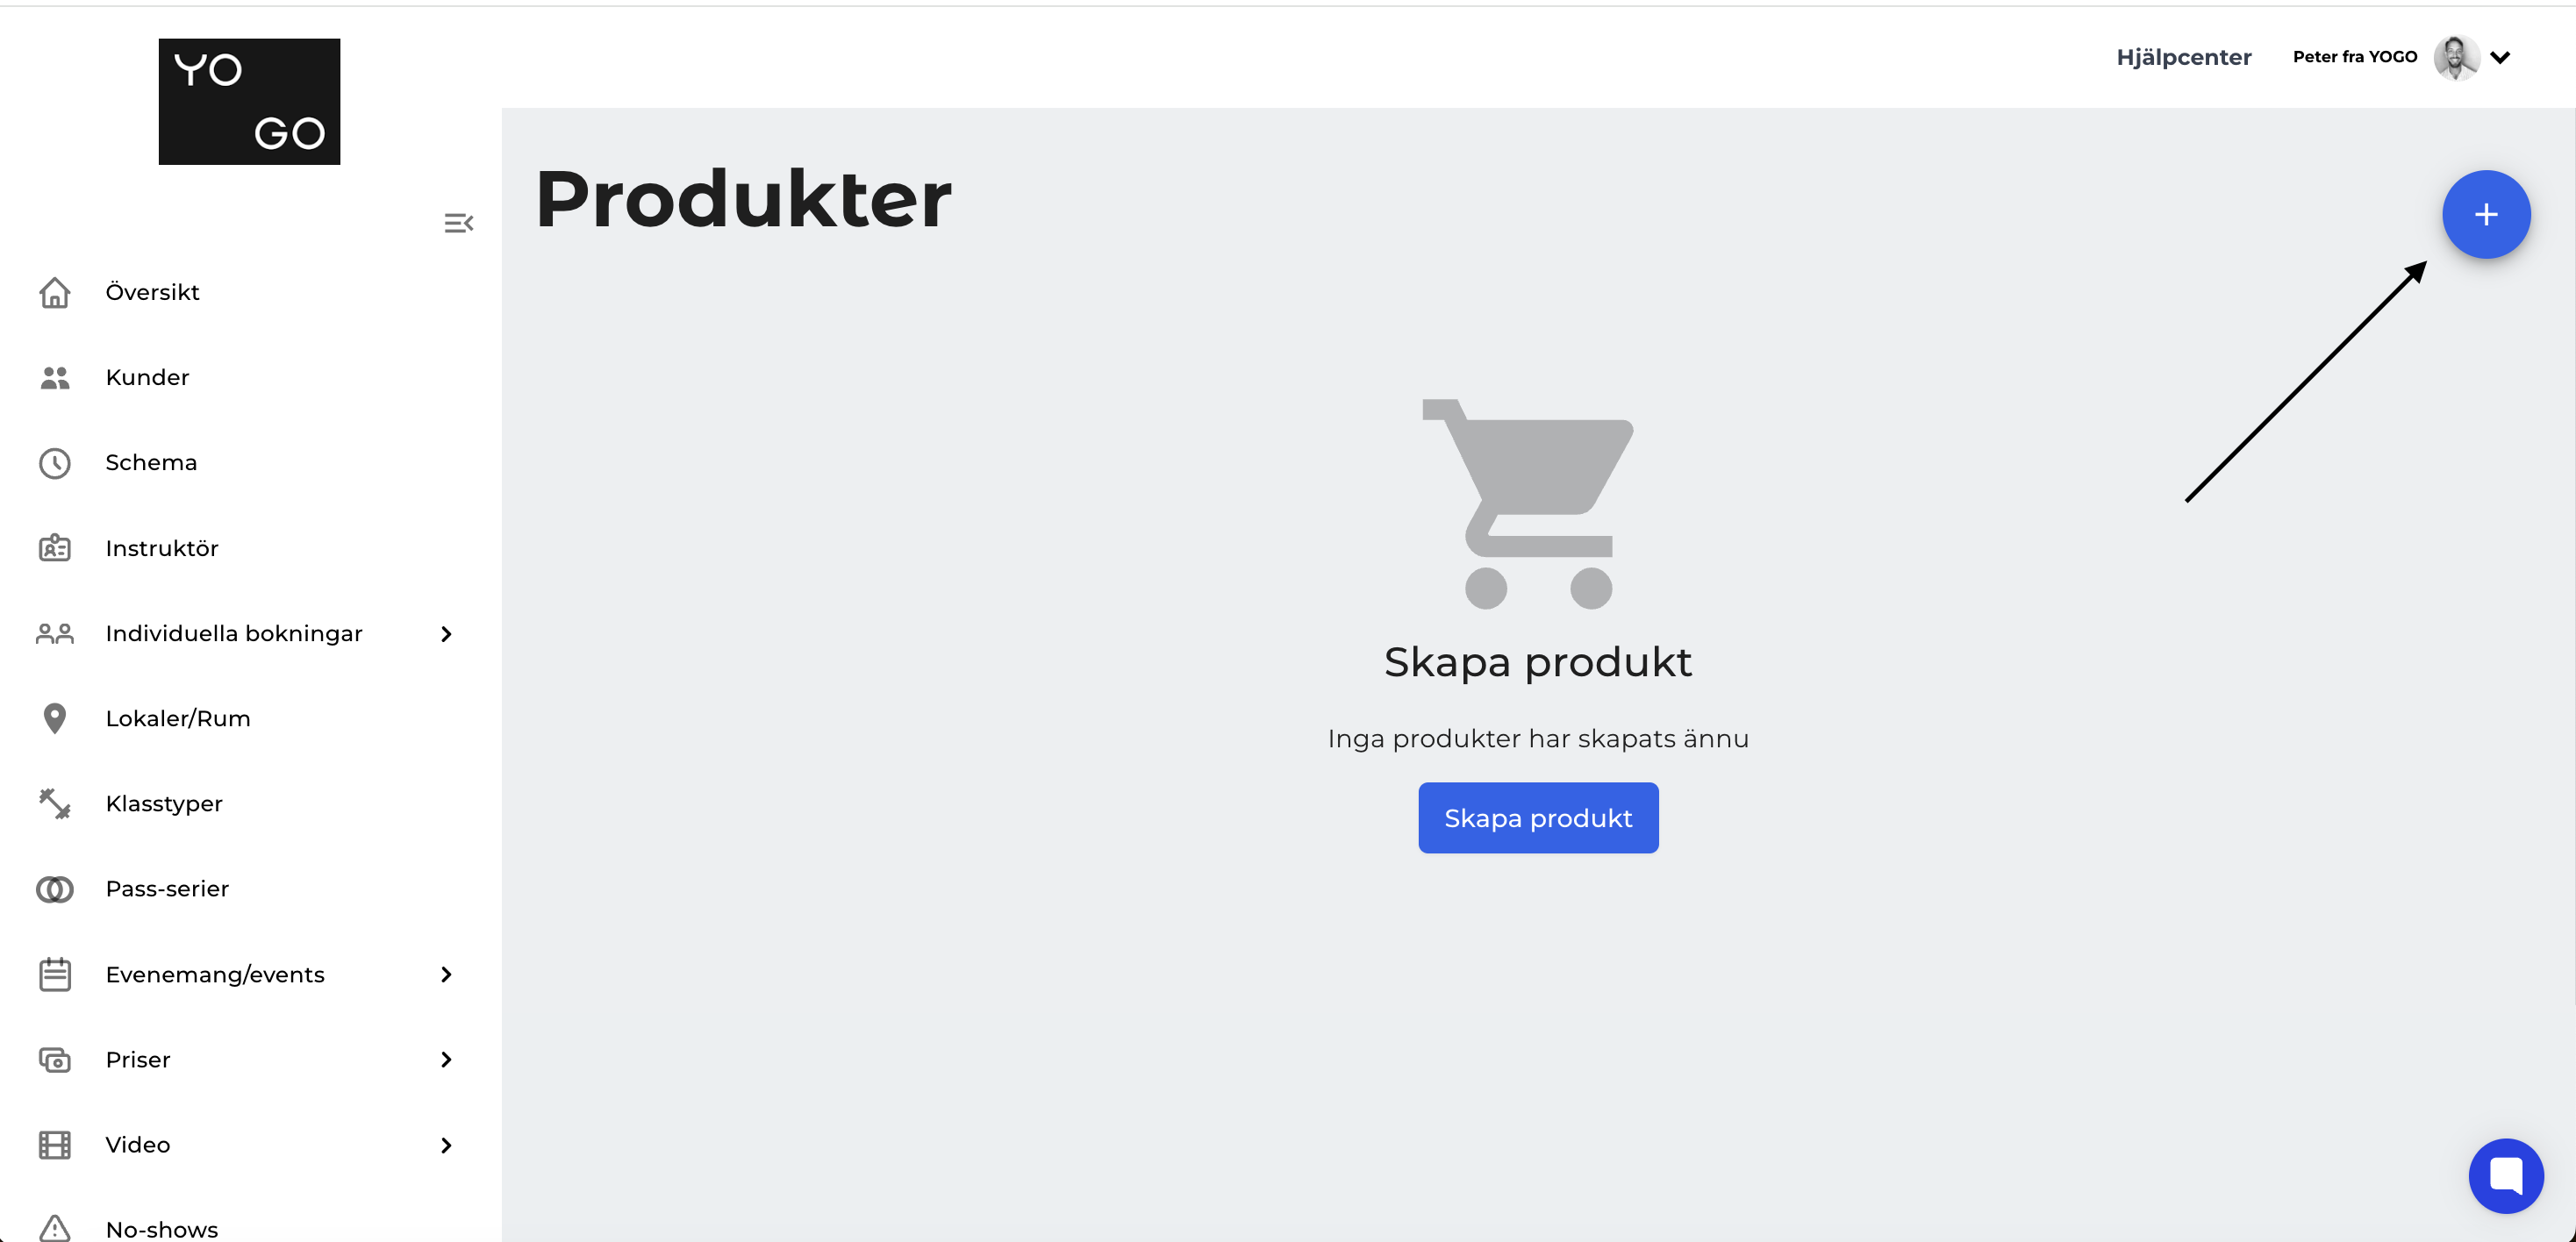
Task: Expand Evenemang/events submenu chevron
Action: [446, 974]
